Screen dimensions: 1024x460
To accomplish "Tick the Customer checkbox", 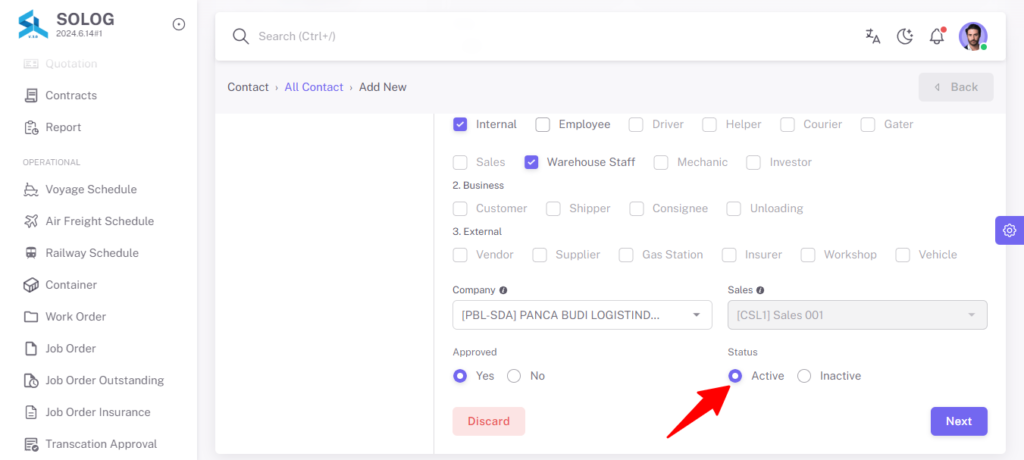I will pos(460,208).
